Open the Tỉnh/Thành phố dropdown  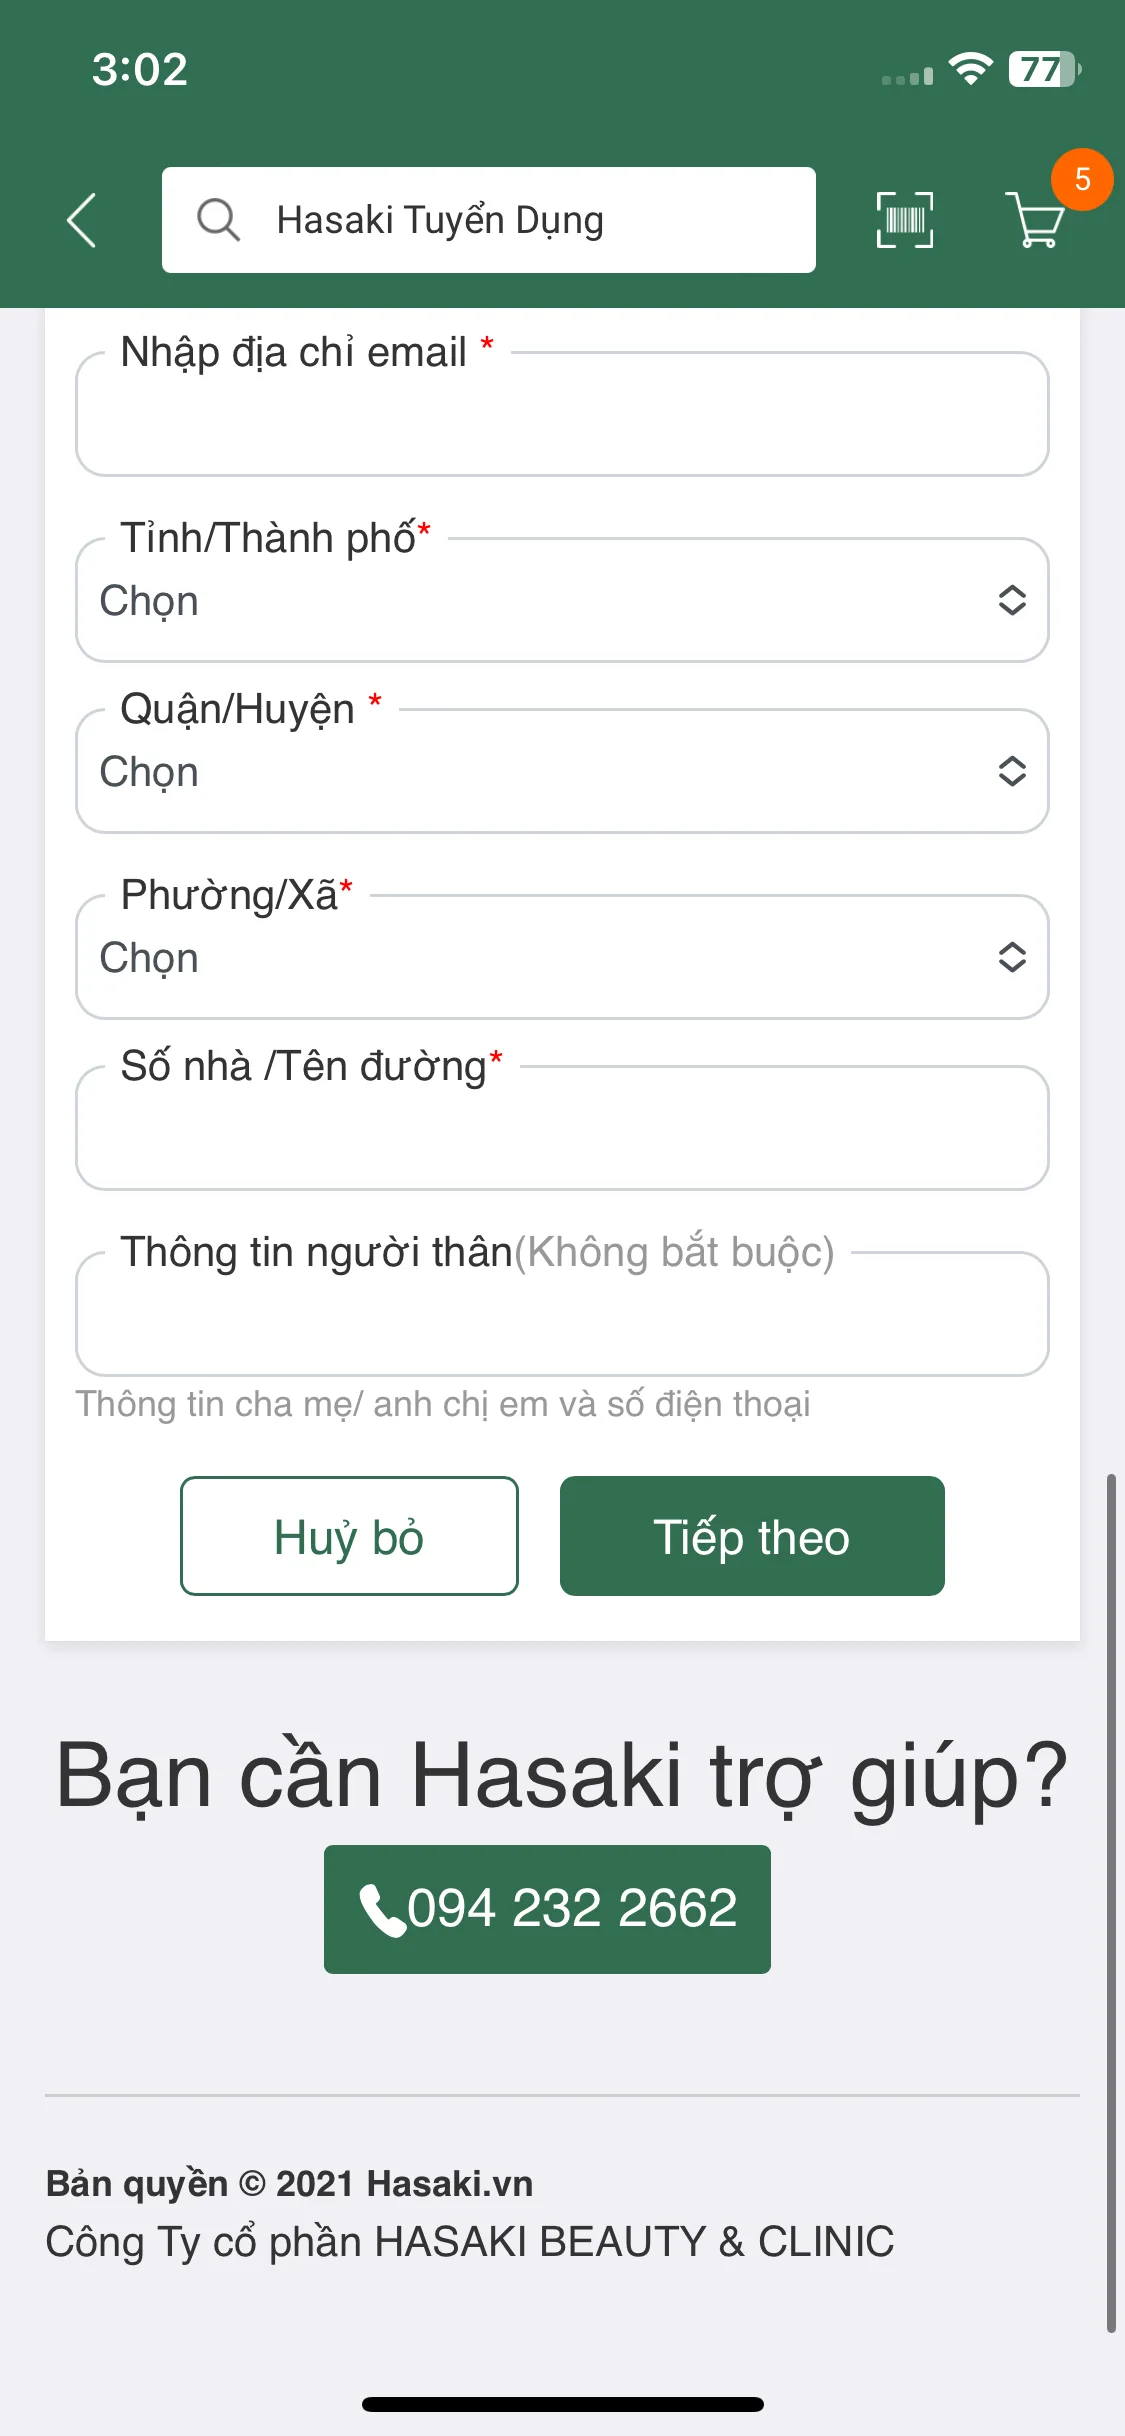tap(562, 600)
